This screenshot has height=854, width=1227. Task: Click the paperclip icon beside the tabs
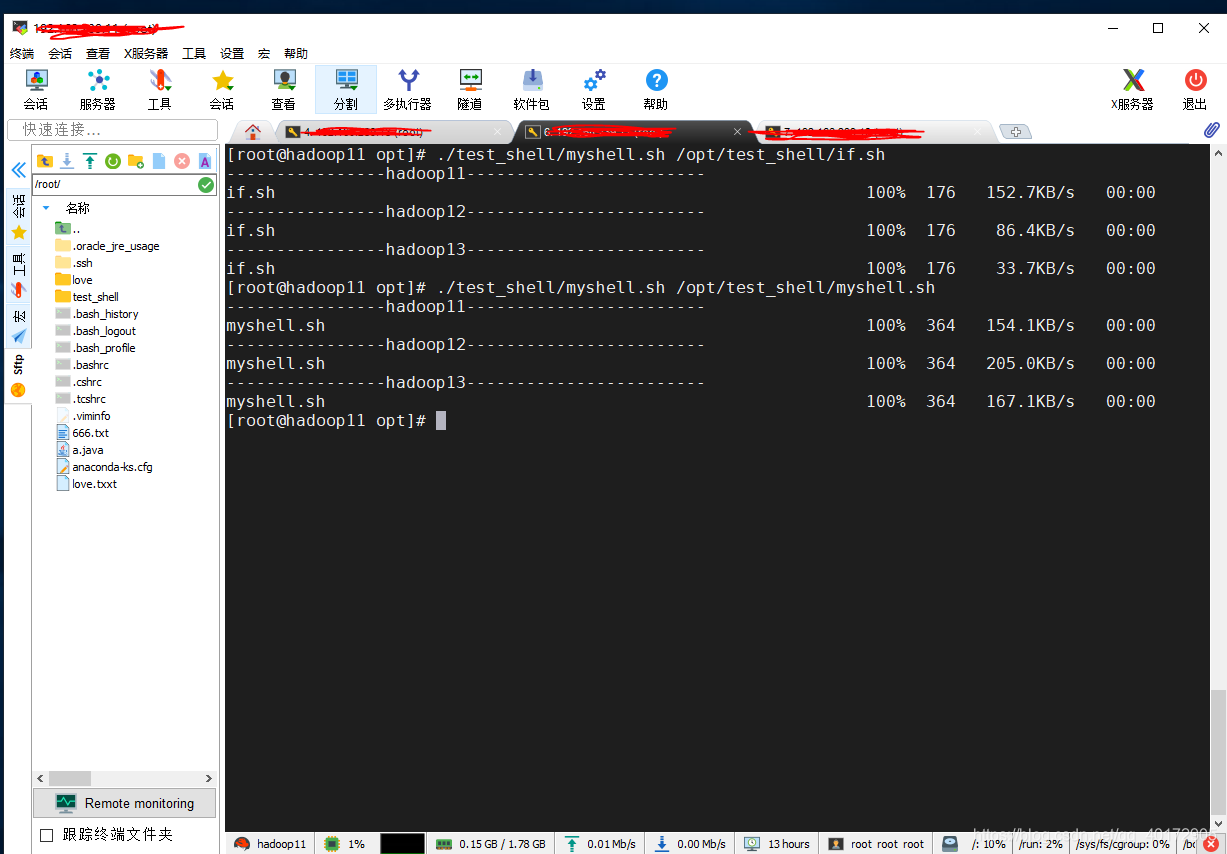pos(1211,130)
